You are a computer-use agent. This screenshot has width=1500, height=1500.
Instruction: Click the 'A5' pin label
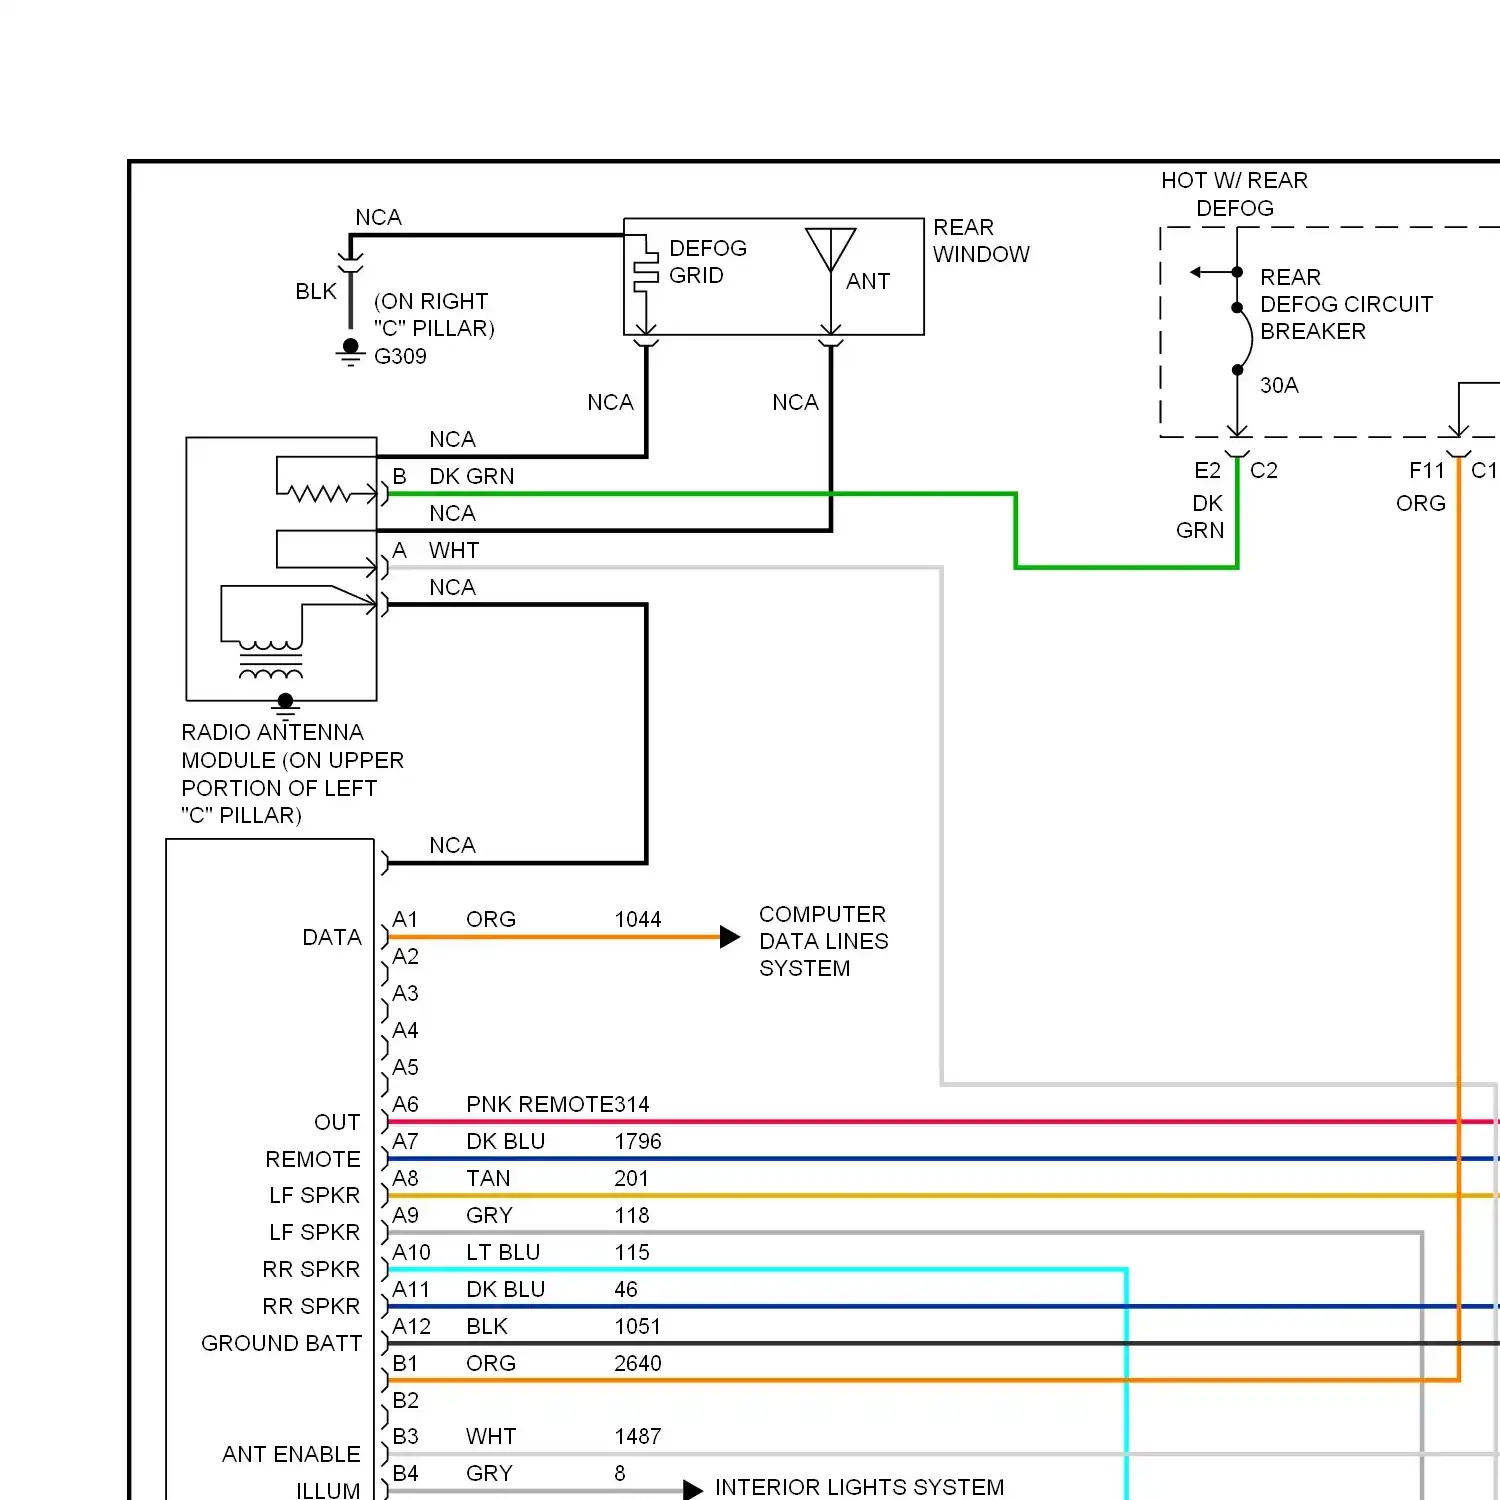point(405,1067)
